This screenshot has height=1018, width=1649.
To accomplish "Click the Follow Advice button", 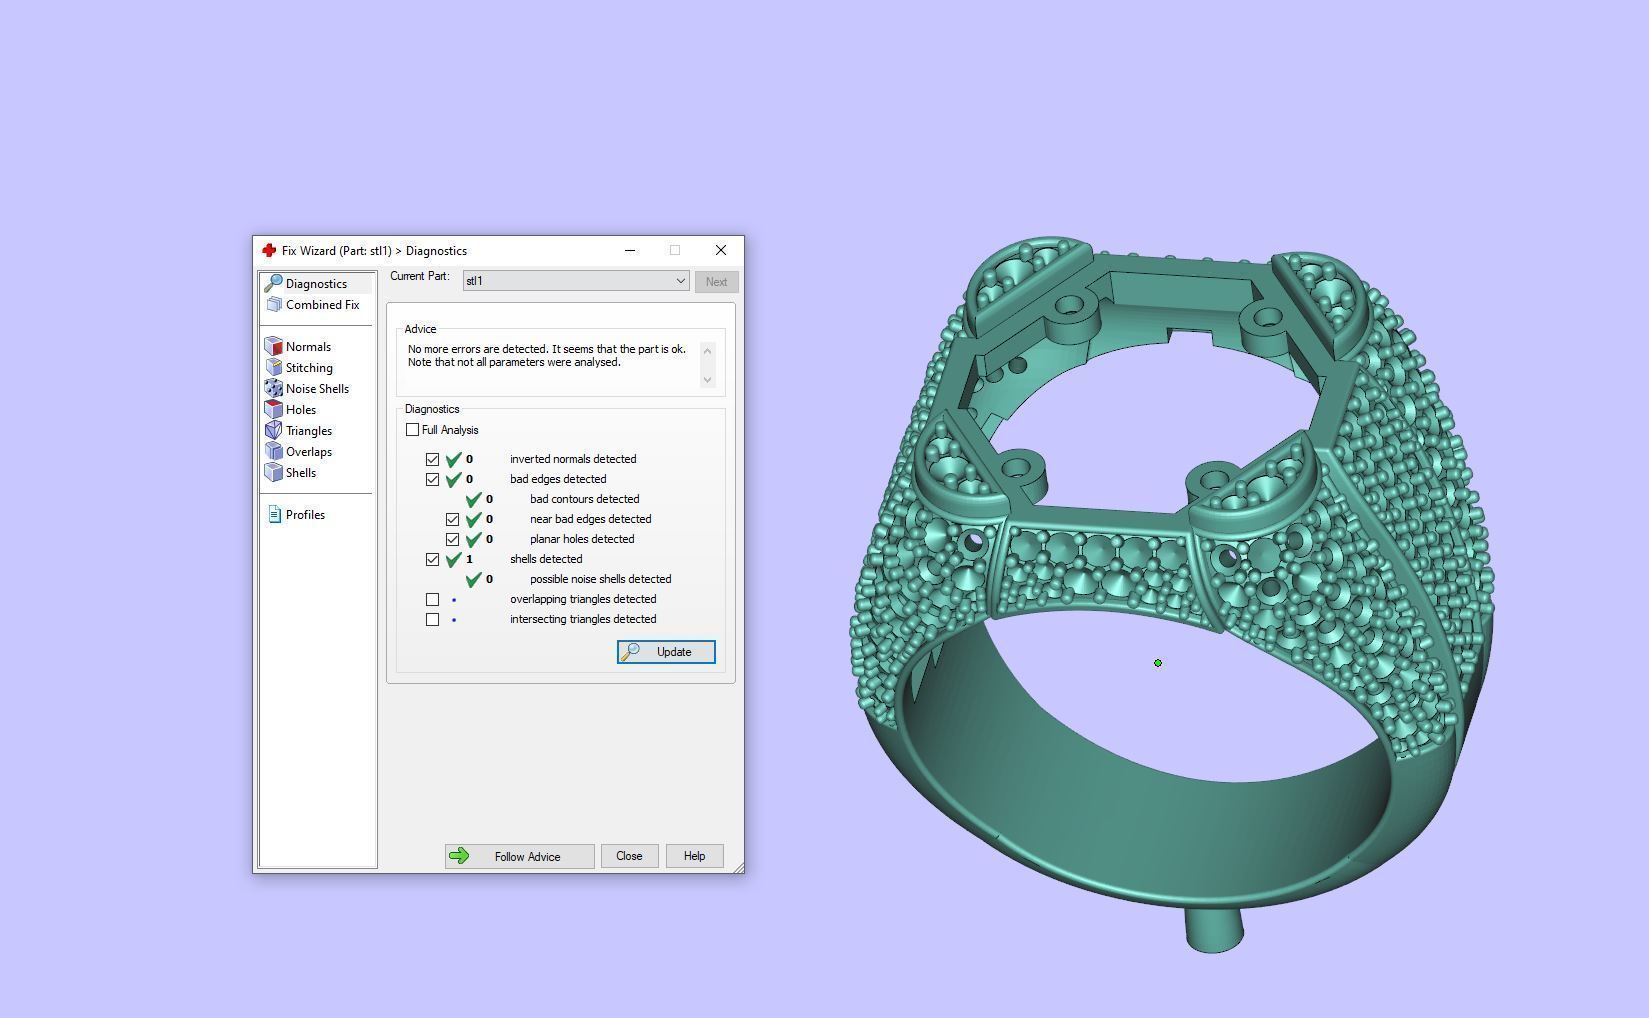I will pyautogui.click(x=520, y=856).
